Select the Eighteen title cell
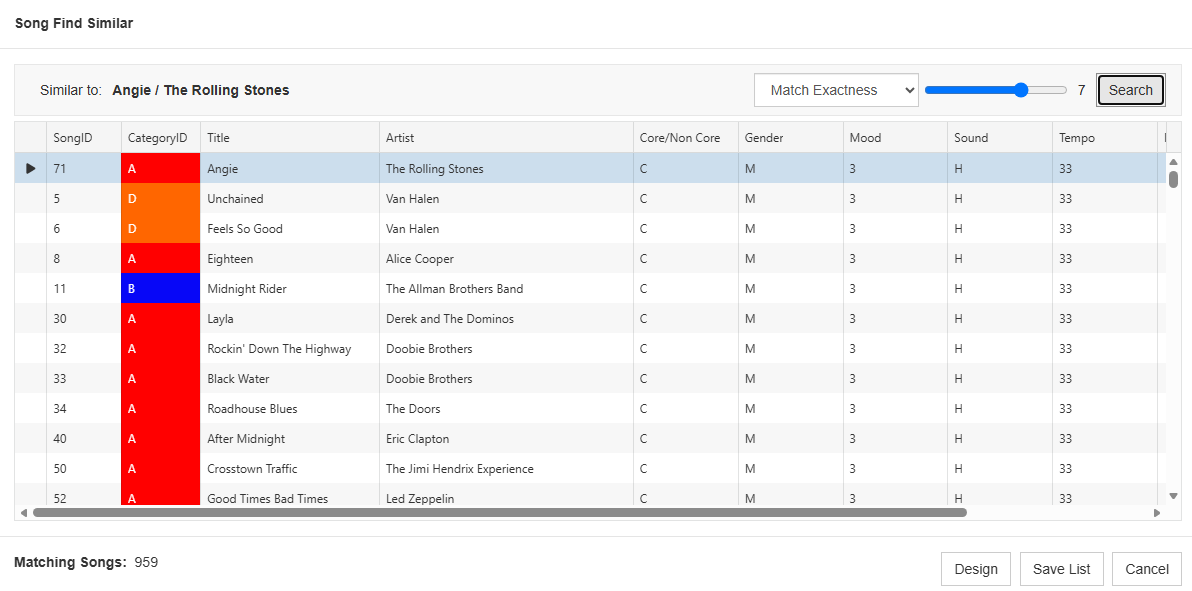This screenshot has width=1192, height=591. (290, 259)
